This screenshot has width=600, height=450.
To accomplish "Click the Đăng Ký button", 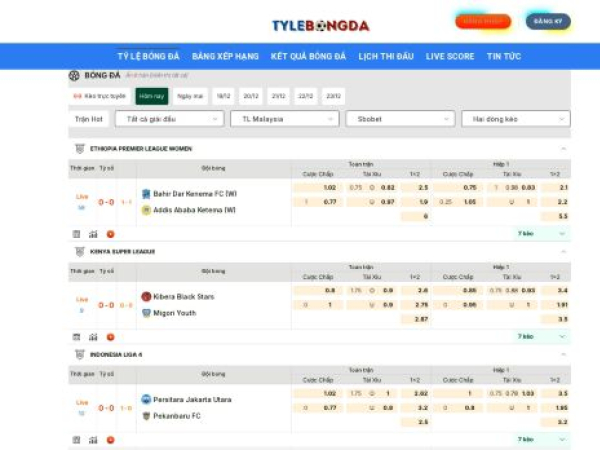I will [x=548, y=21].
